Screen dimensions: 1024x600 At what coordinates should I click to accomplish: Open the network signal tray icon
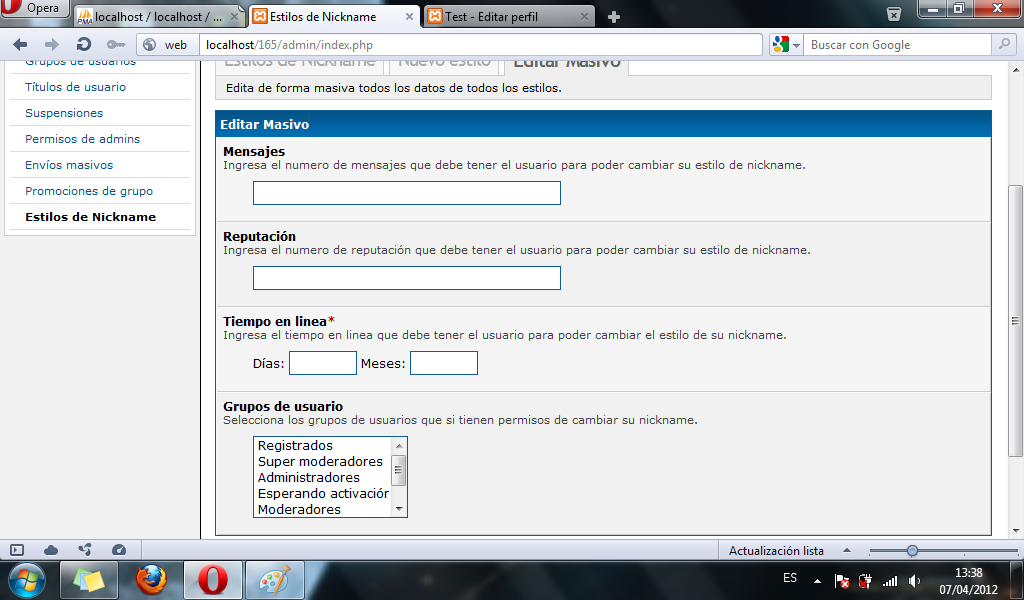coord(889,580)
